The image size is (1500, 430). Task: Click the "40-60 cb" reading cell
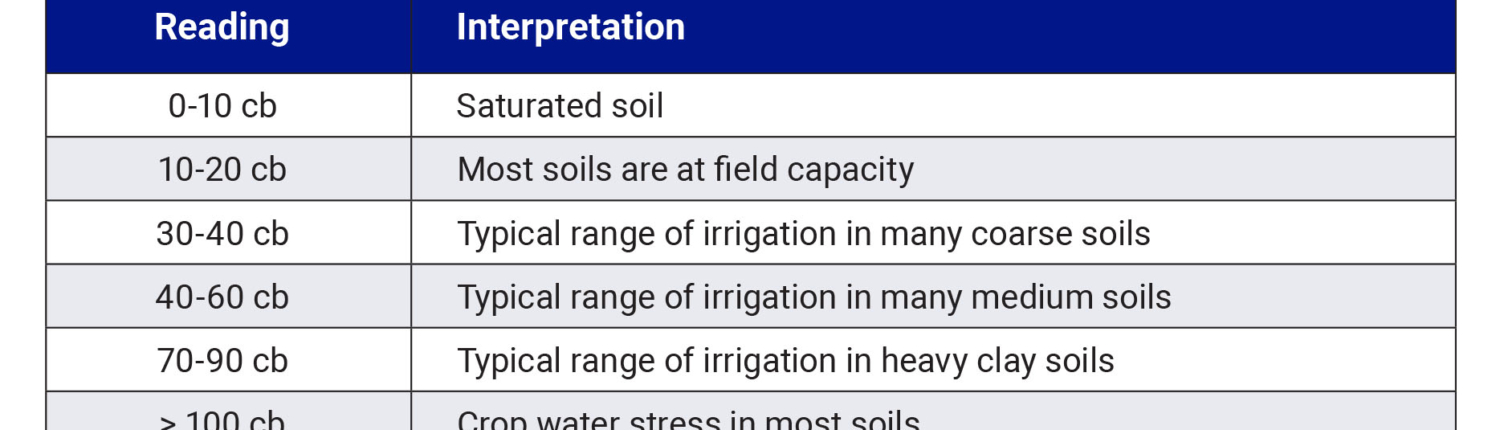coord(222,297)
